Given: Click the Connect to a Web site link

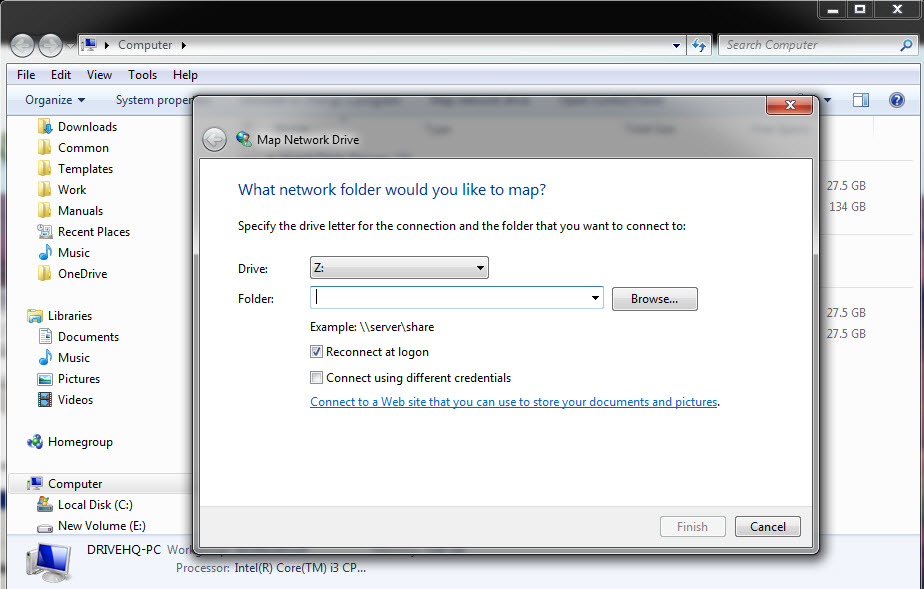Looking at the screenshot, I should 513,402.
